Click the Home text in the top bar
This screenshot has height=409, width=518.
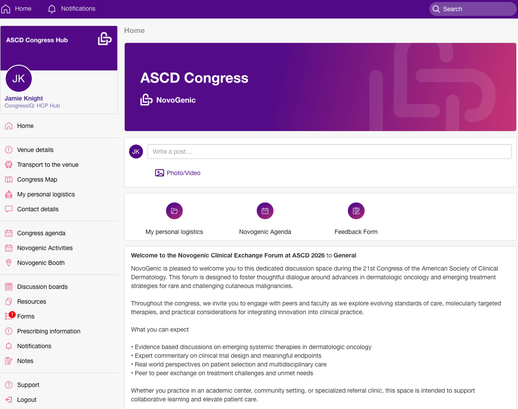click(23, 9)
